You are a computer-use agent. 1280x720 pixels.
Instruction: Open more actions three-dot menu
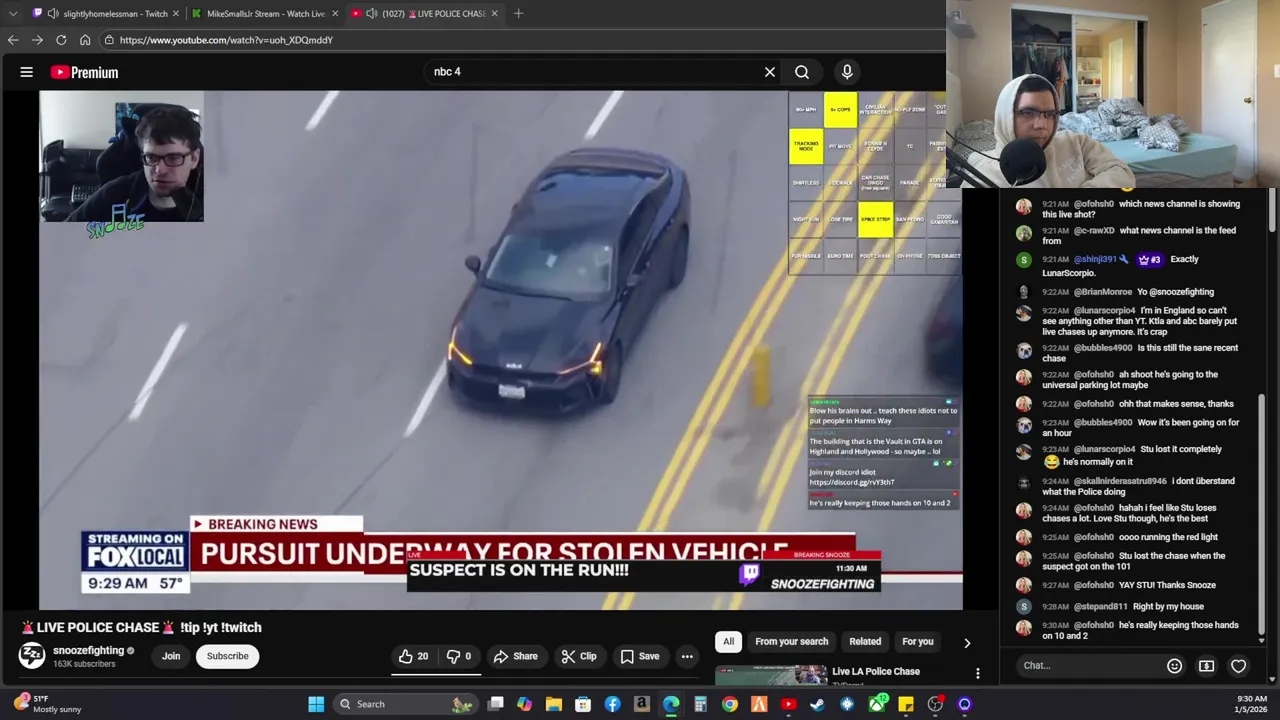[x=687, y=656]
